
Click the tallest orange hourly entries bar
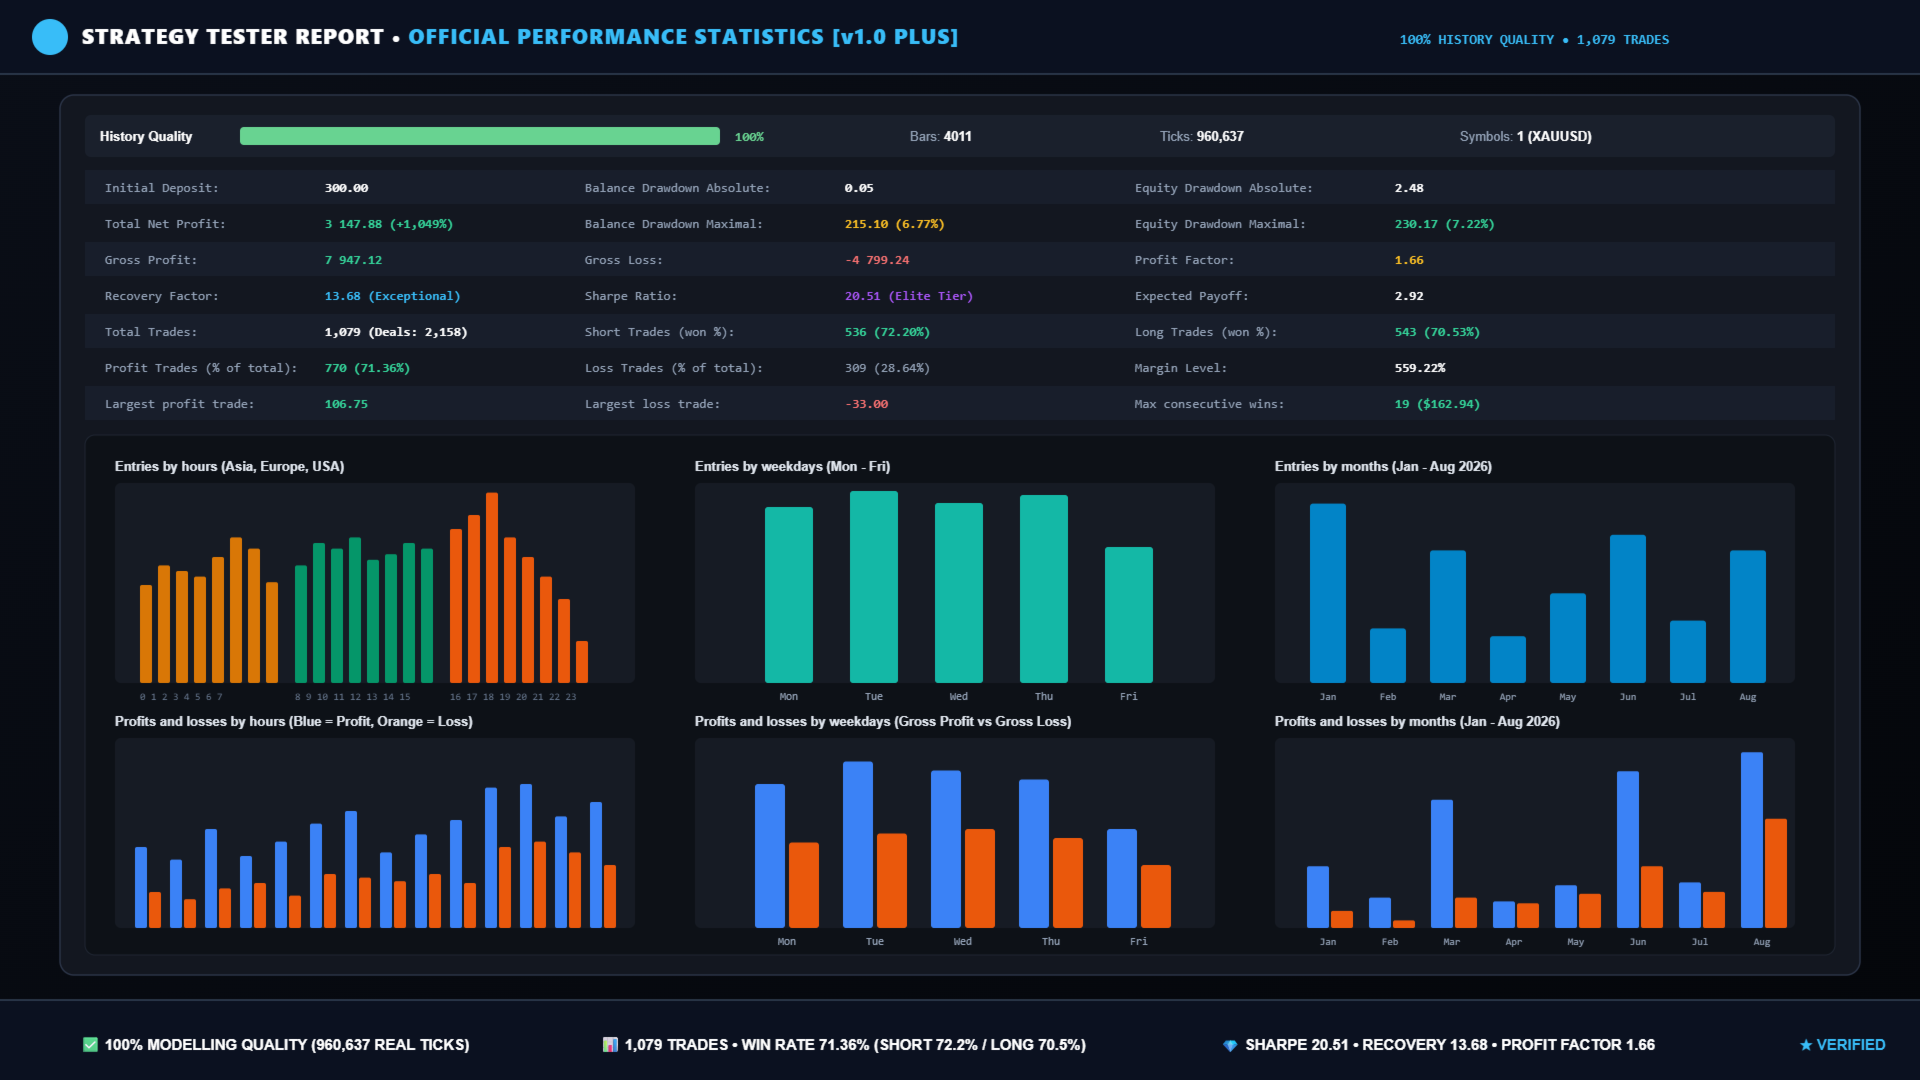tap(492, 588)
